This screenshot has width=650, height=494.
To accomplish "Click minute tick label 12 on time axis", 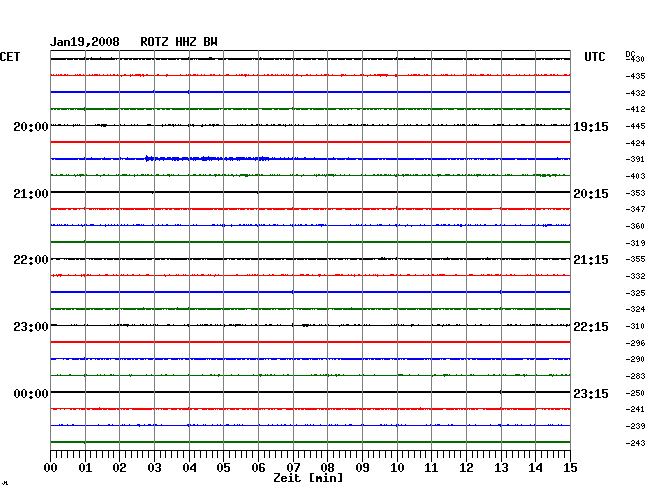I will pos(466,468).
